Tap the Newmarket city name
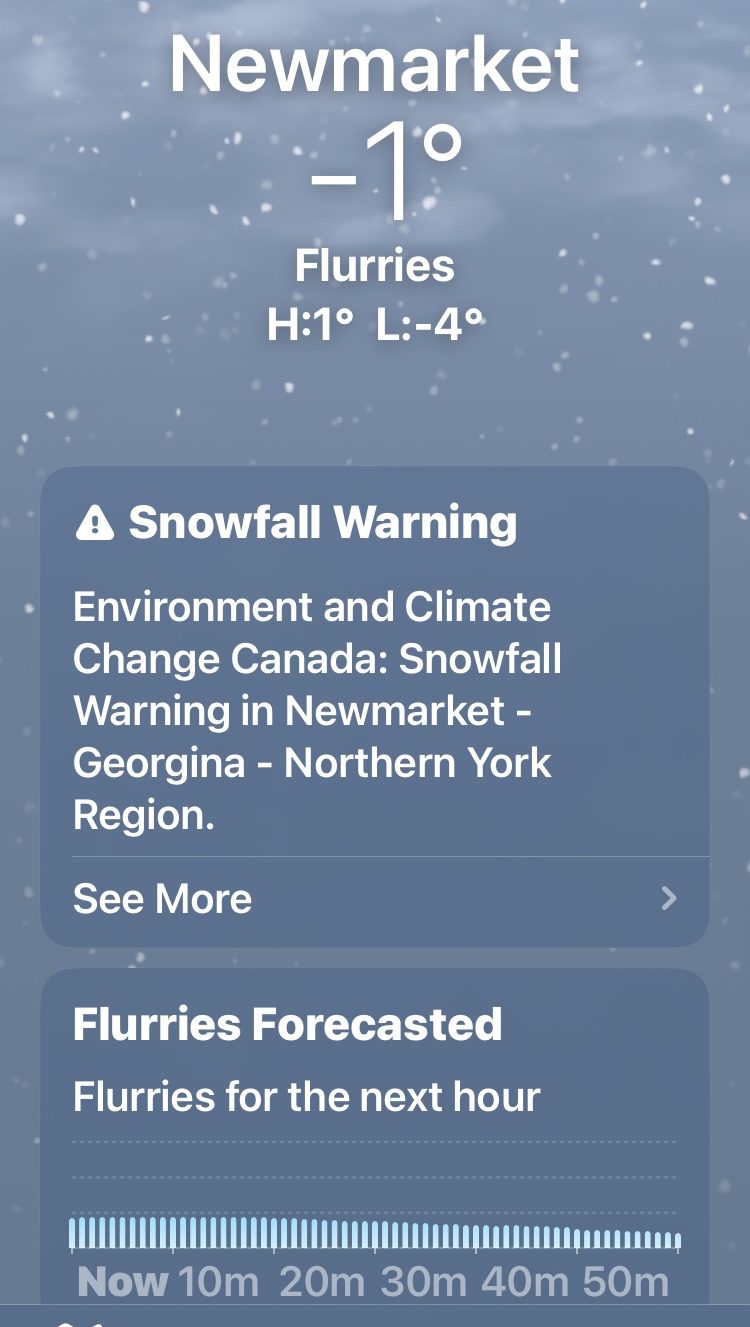Viewport: 750px width, 1327px height. tap(374, 64)
